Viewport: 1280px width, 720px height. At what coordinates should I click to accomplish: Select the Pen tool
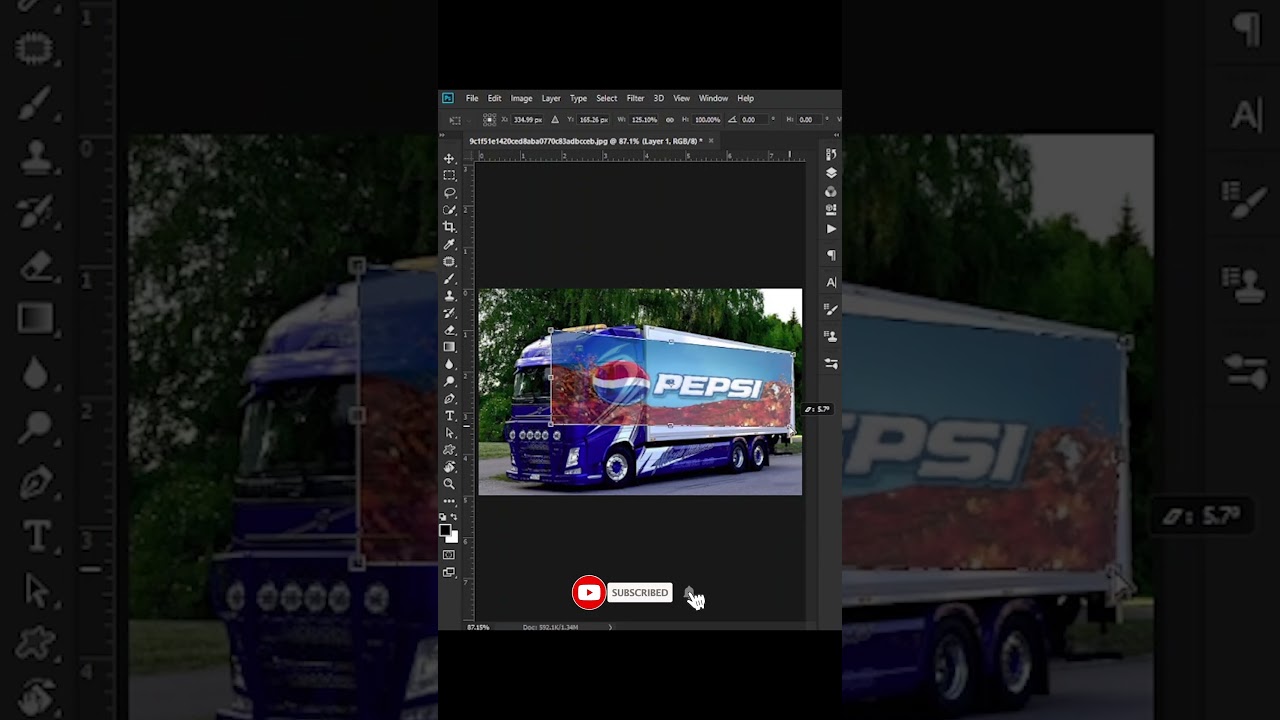point(449,398)
